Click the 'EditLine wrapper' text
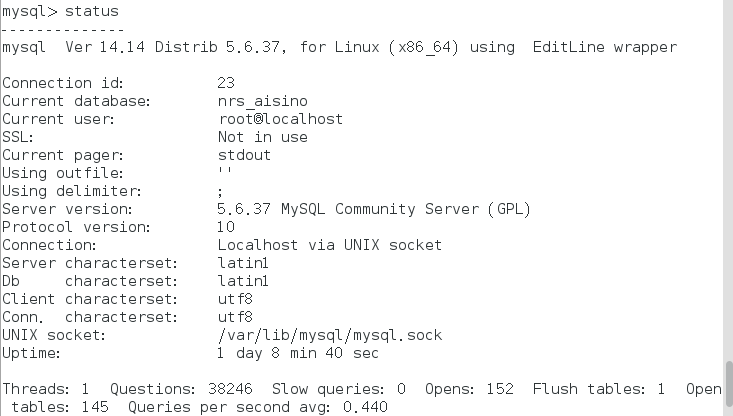 coord(605,47)
